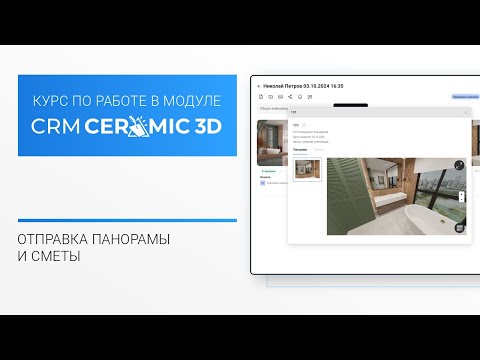This screenshot has height=360, width=480.
Task: Open the Панорамы tab in the dialog
Action: point(300,150)
